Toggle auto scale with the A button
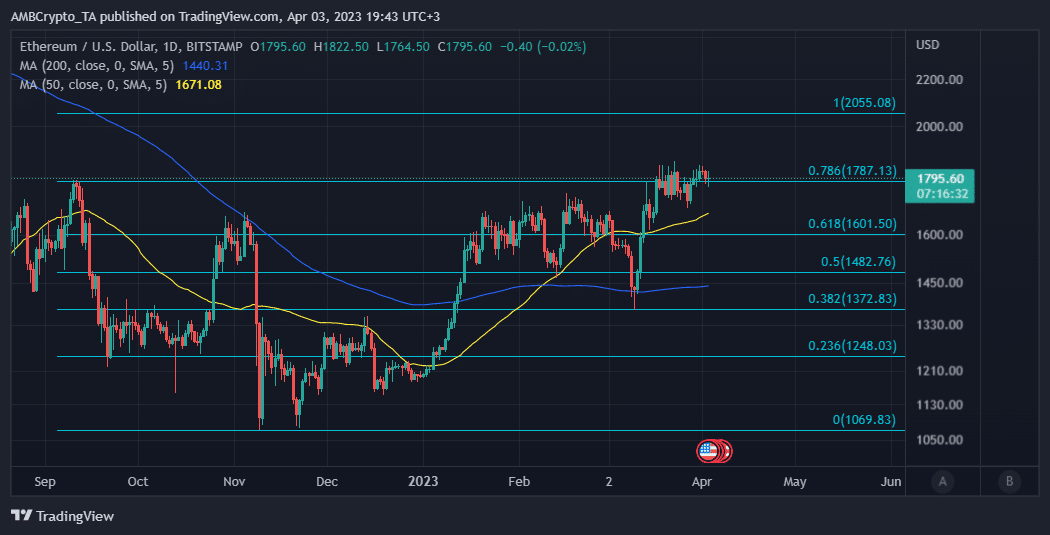Image resolution: width=1050 pixels, height=535 pixels. [x=941, y=482]
